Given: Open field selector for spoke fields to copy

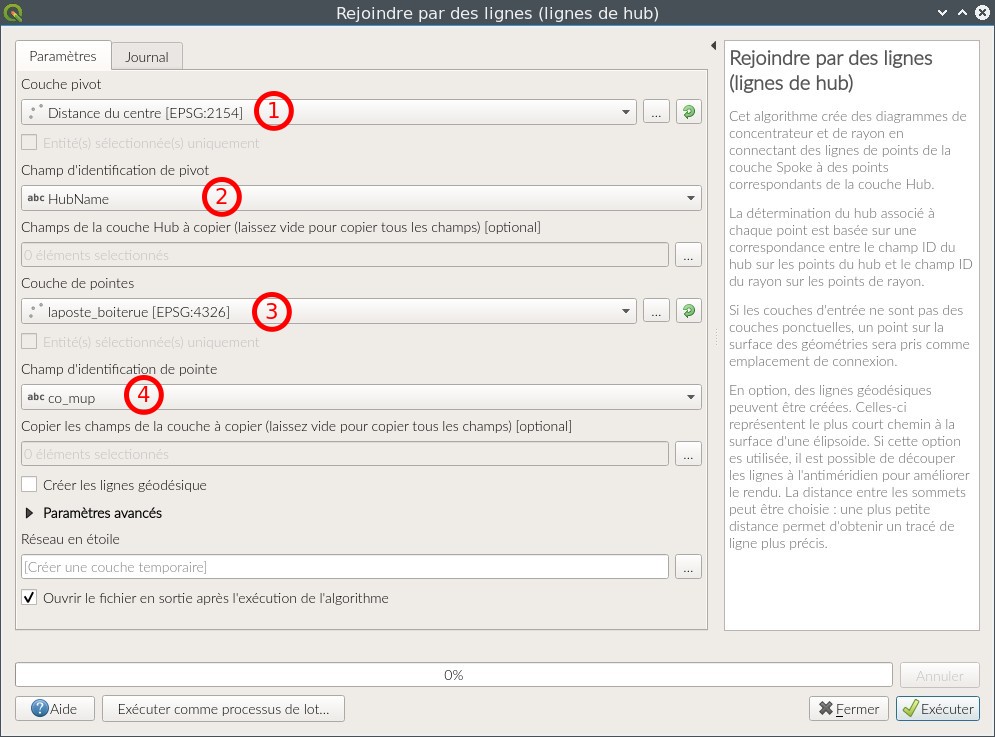Looking at the screenshot, I should (688, 454).
